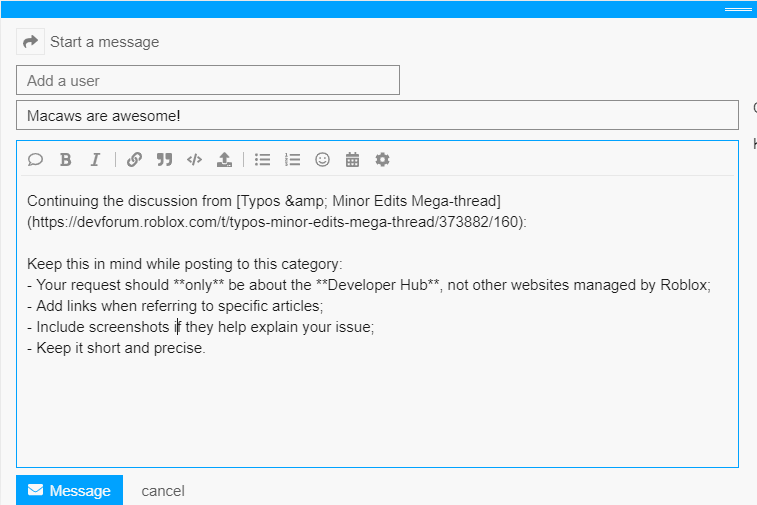Click the composer resize grip handle

pyautogui.click(x=738, y=9)
